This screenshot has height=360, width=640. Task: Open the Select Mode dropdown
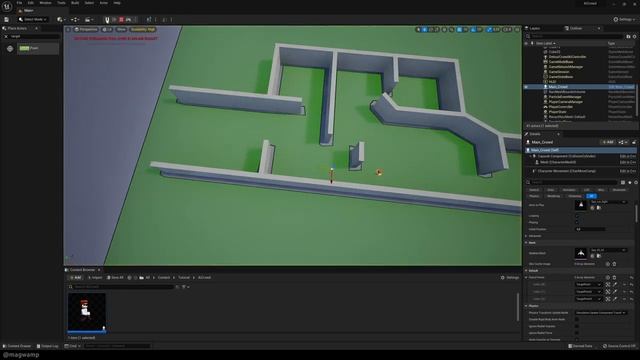tap(33, 20)
